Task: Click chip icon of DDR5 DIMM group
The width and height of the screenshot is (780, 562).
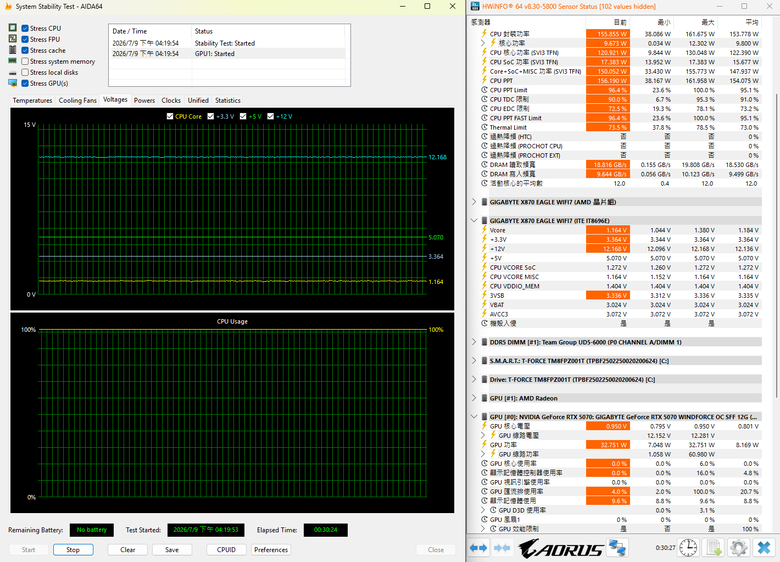Action: [x=484, y=342]
